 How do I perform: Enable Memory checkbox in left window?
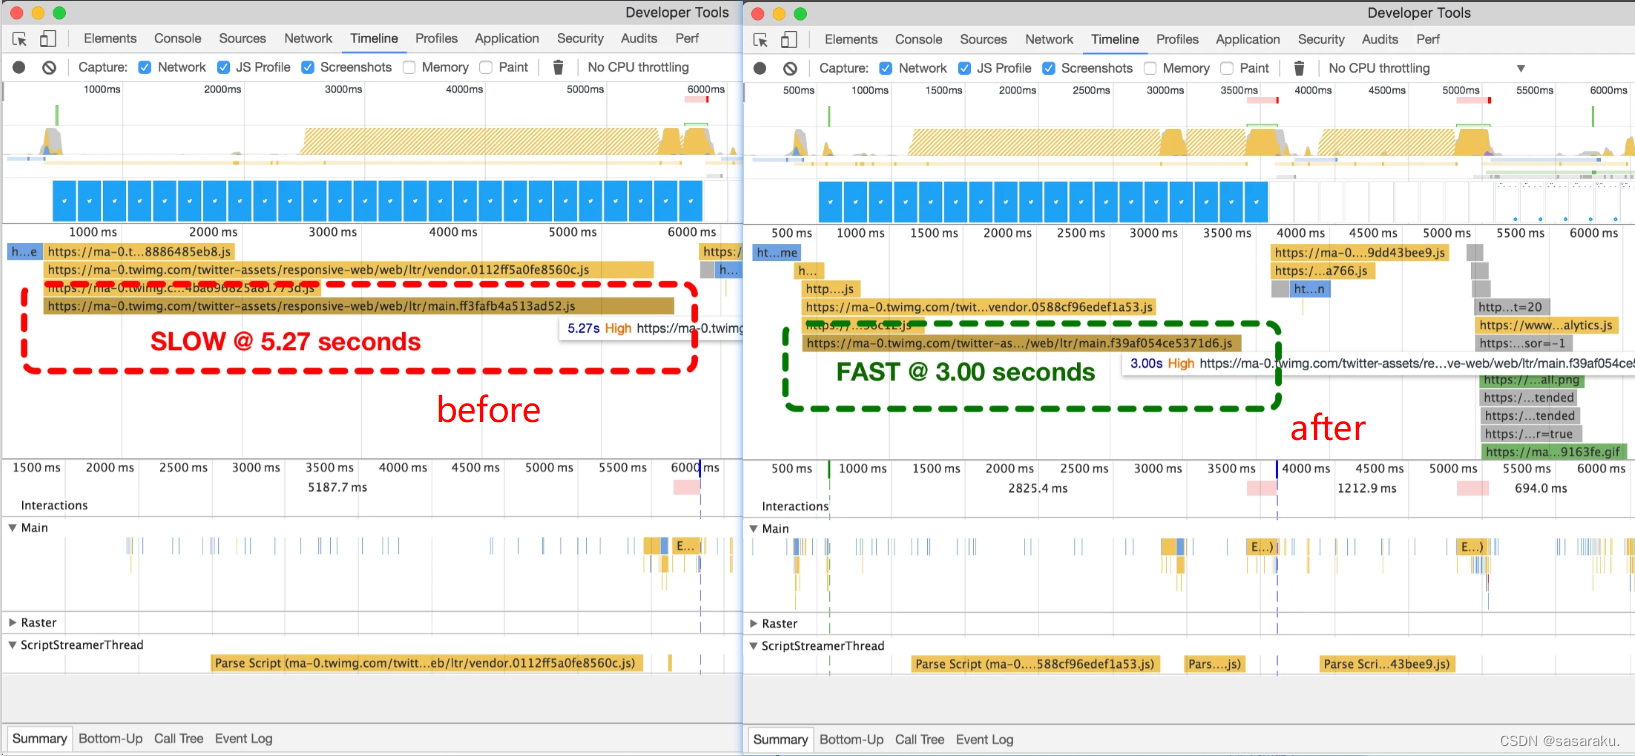tap(409, 67)
